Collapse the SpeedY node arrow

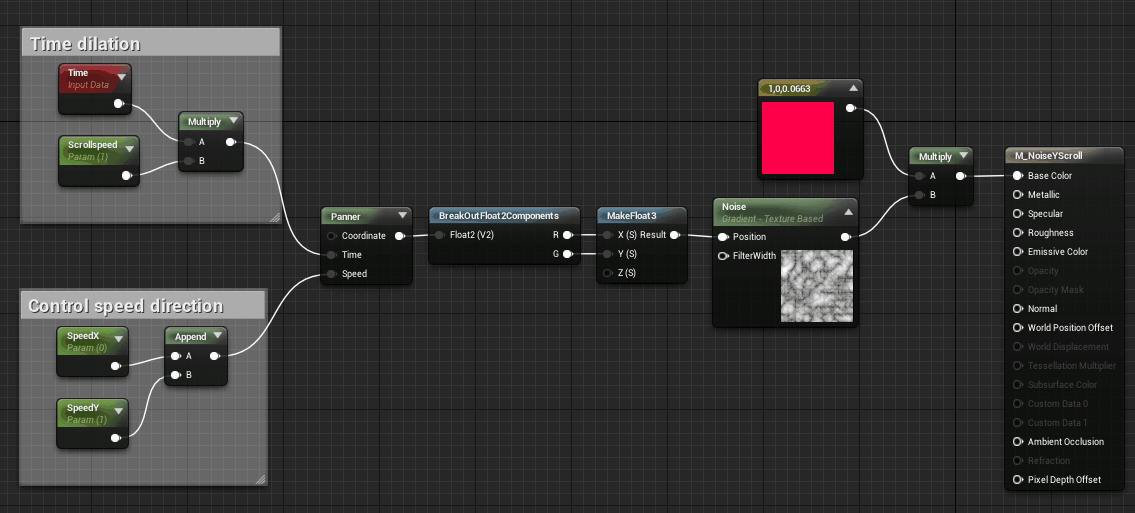(x=119, y=409)
